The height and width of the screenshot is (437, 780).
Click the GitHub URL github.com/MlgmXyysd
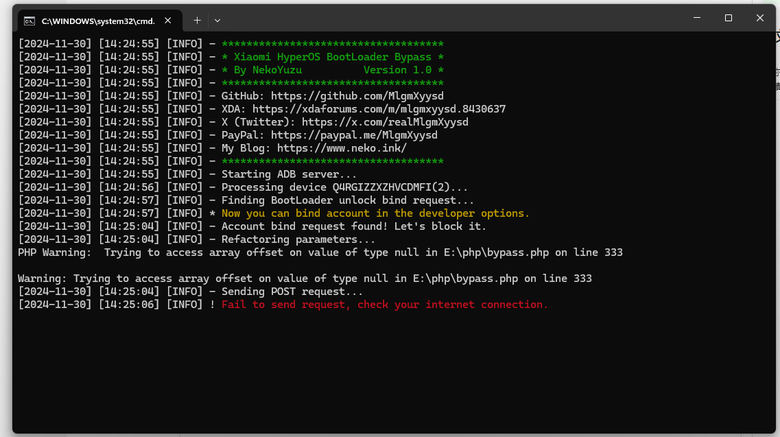357,96
